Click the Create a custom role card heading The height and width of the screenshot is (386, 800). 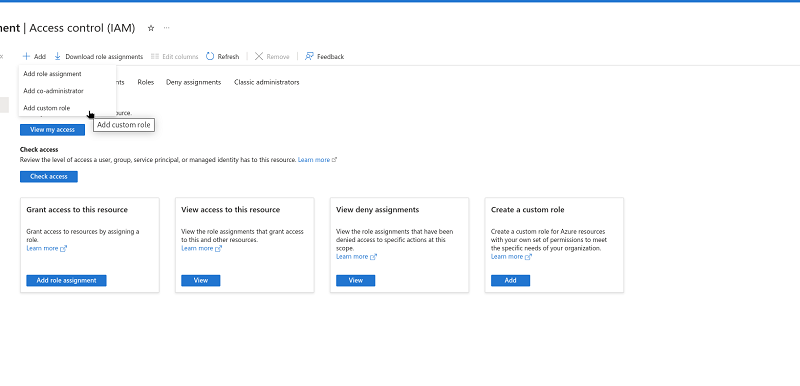pos(528,210)
